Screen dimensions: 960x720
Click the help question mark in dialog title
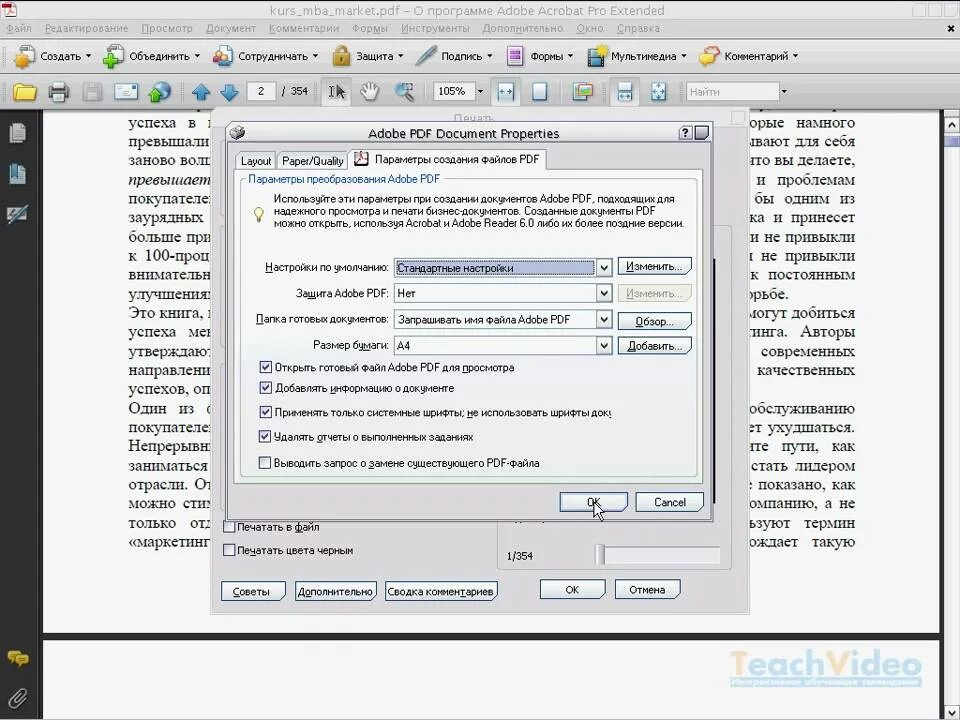click(x=685, y=133)
